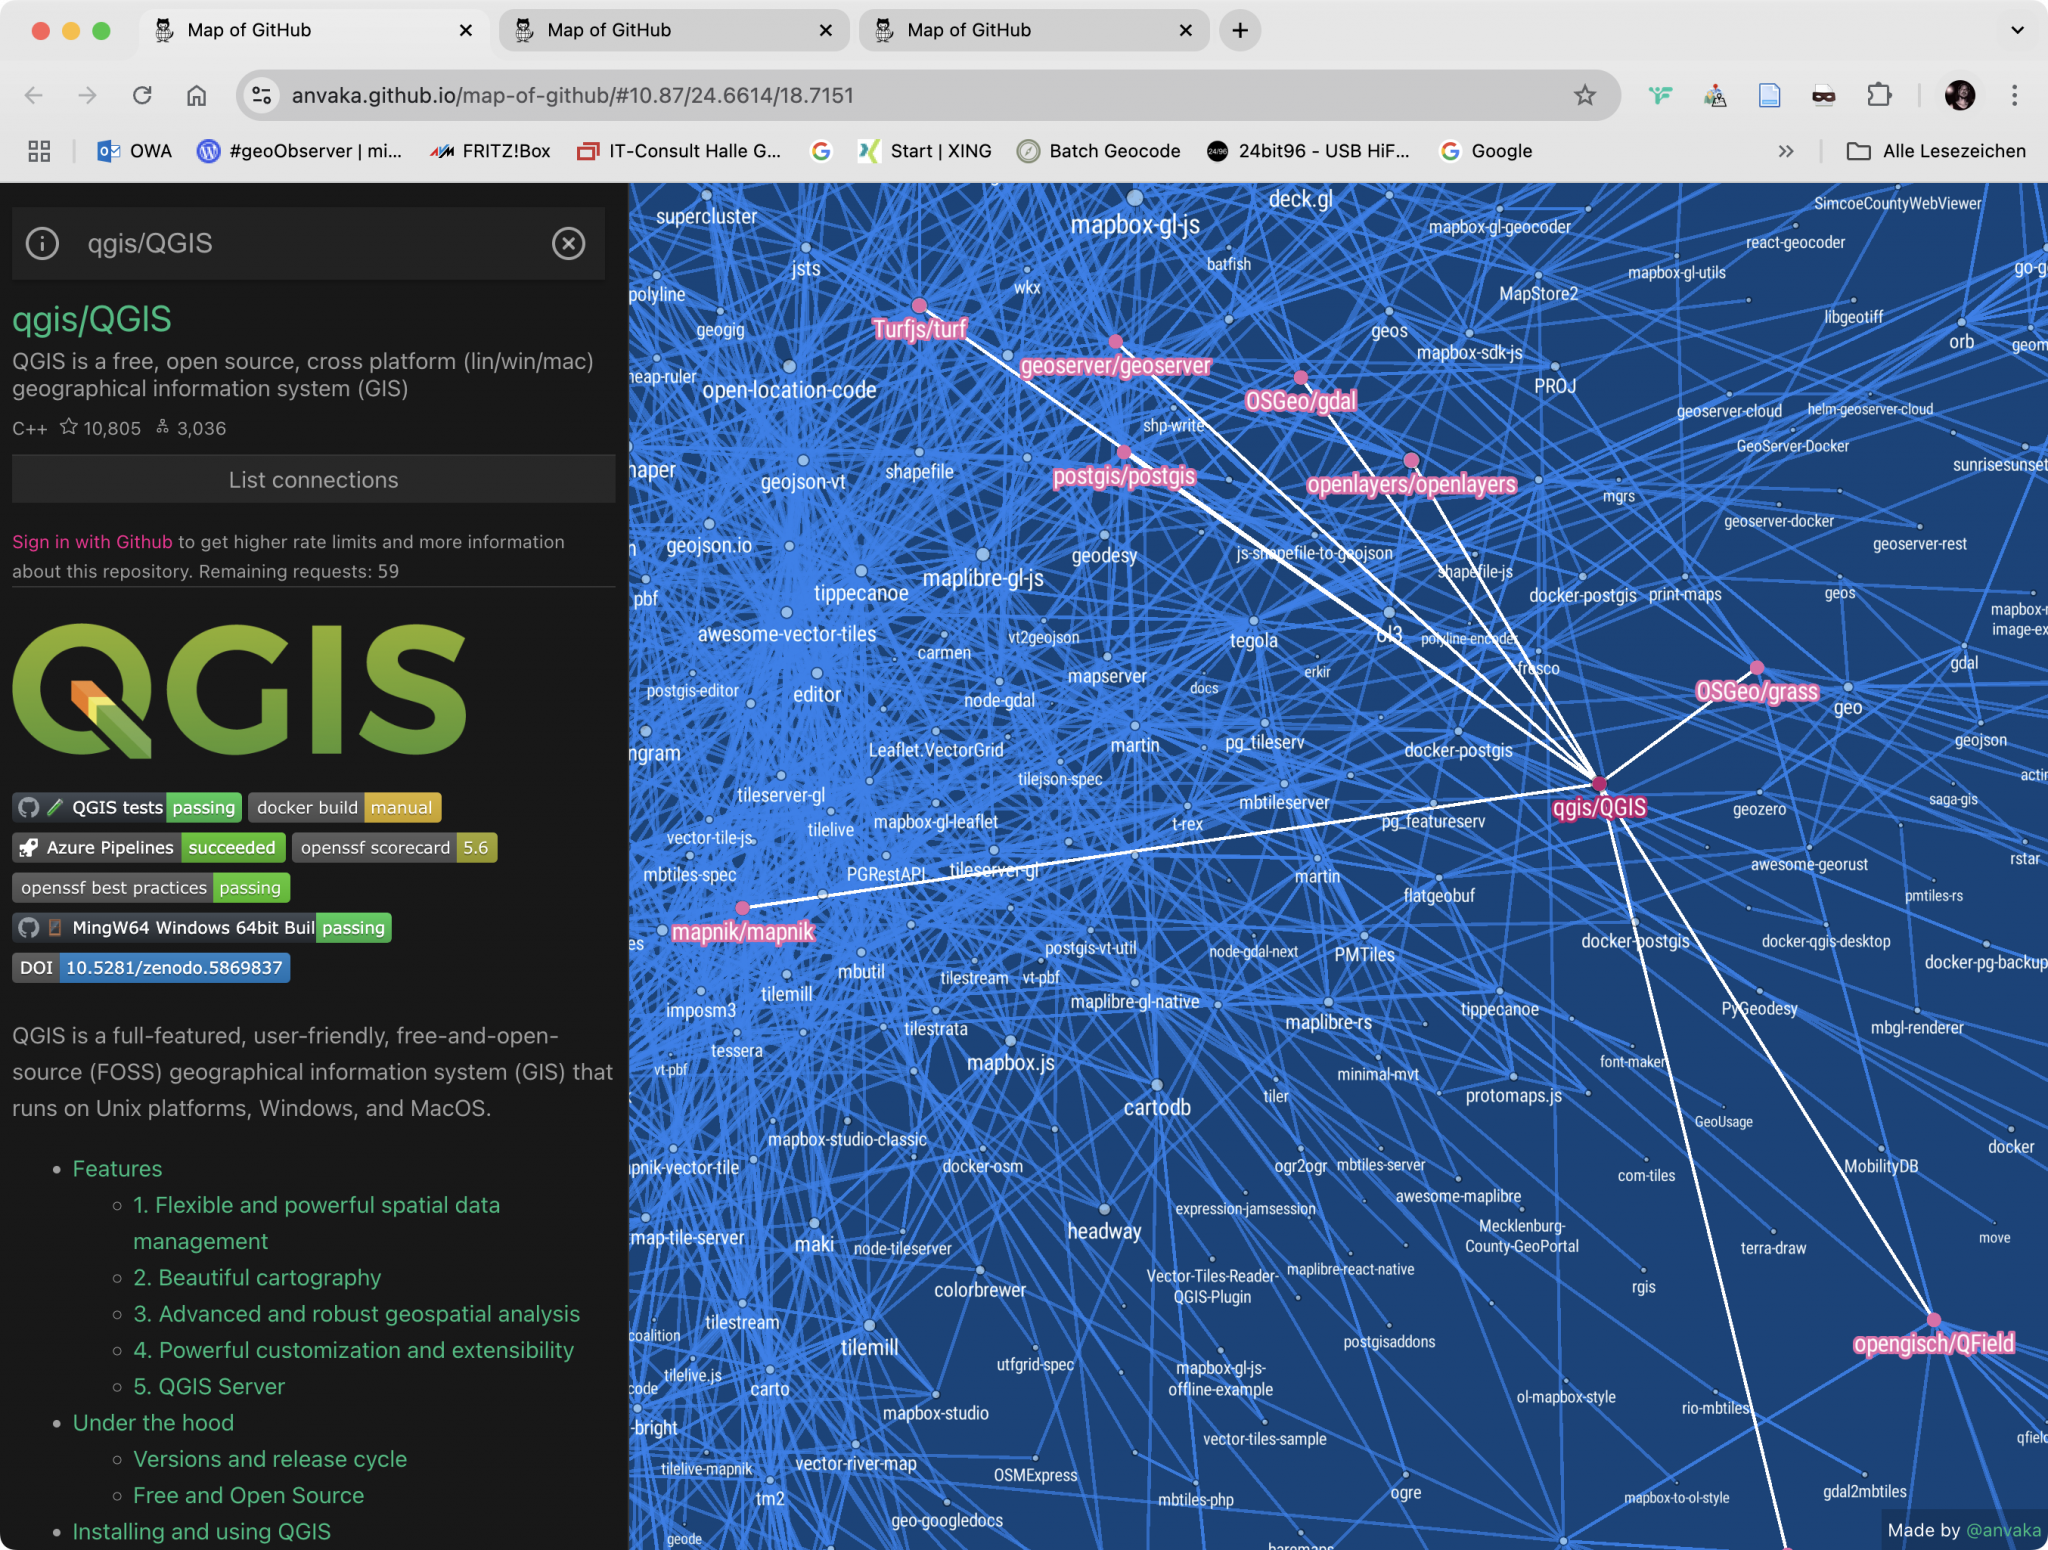Open Alle Lesezeichen folder

1936,151
